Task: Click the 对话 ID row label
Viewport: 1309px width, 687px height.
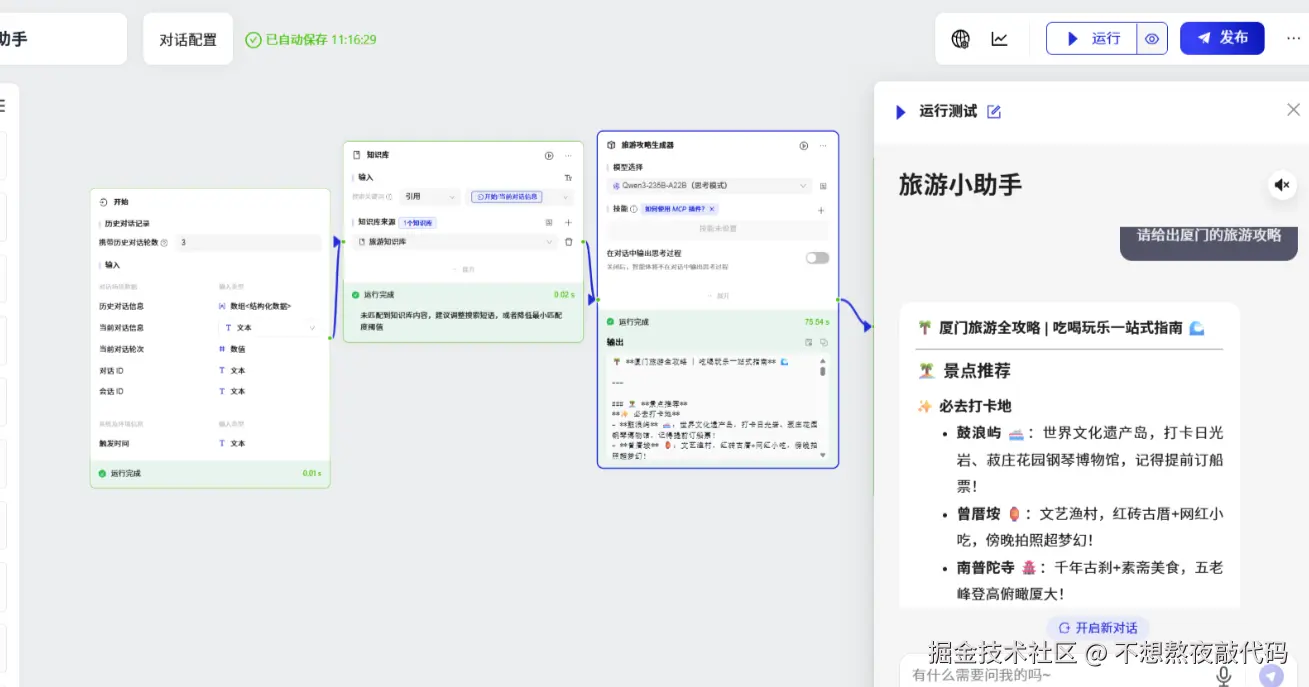Action: (x=111, y=370)
